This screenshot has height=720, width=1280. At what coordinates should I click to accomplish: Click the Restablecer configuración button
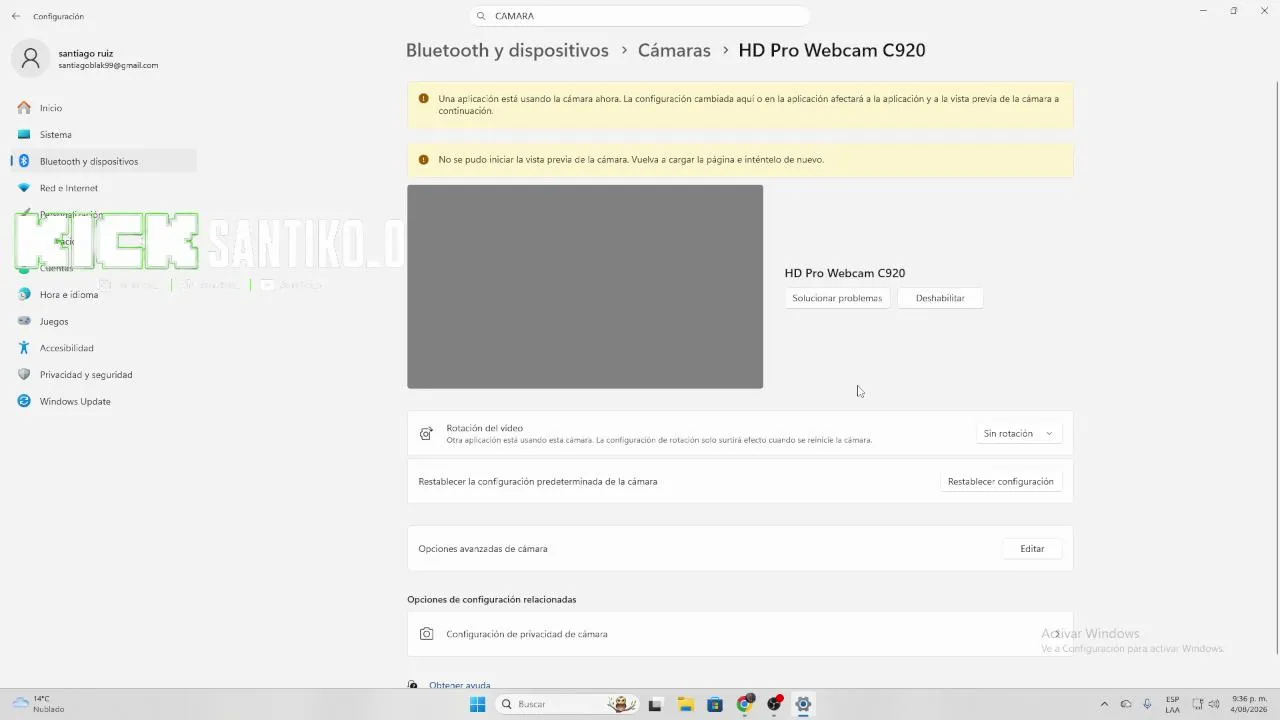[1000, 481]
